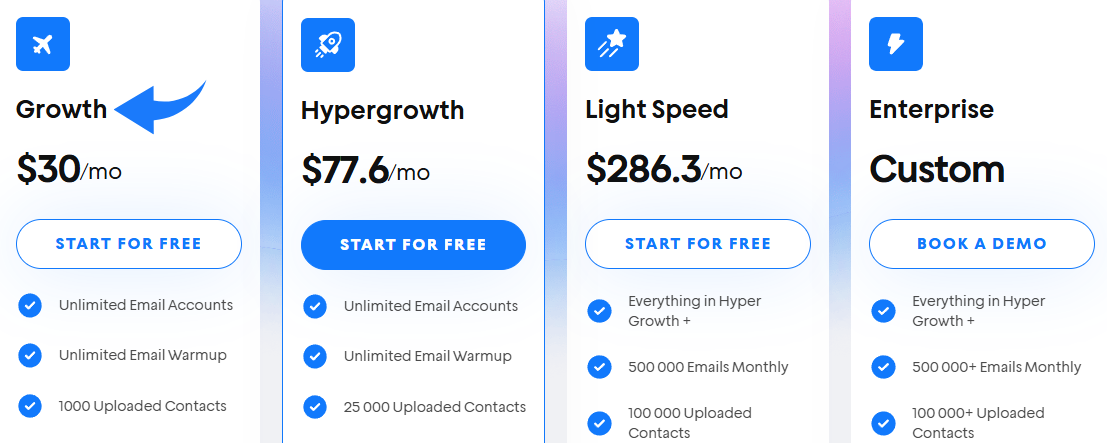This screenshot has height=443, width=1107.
Task: Click checkmark beside Growth Unlimited Email Warmup
Action: tap(30, 355)
